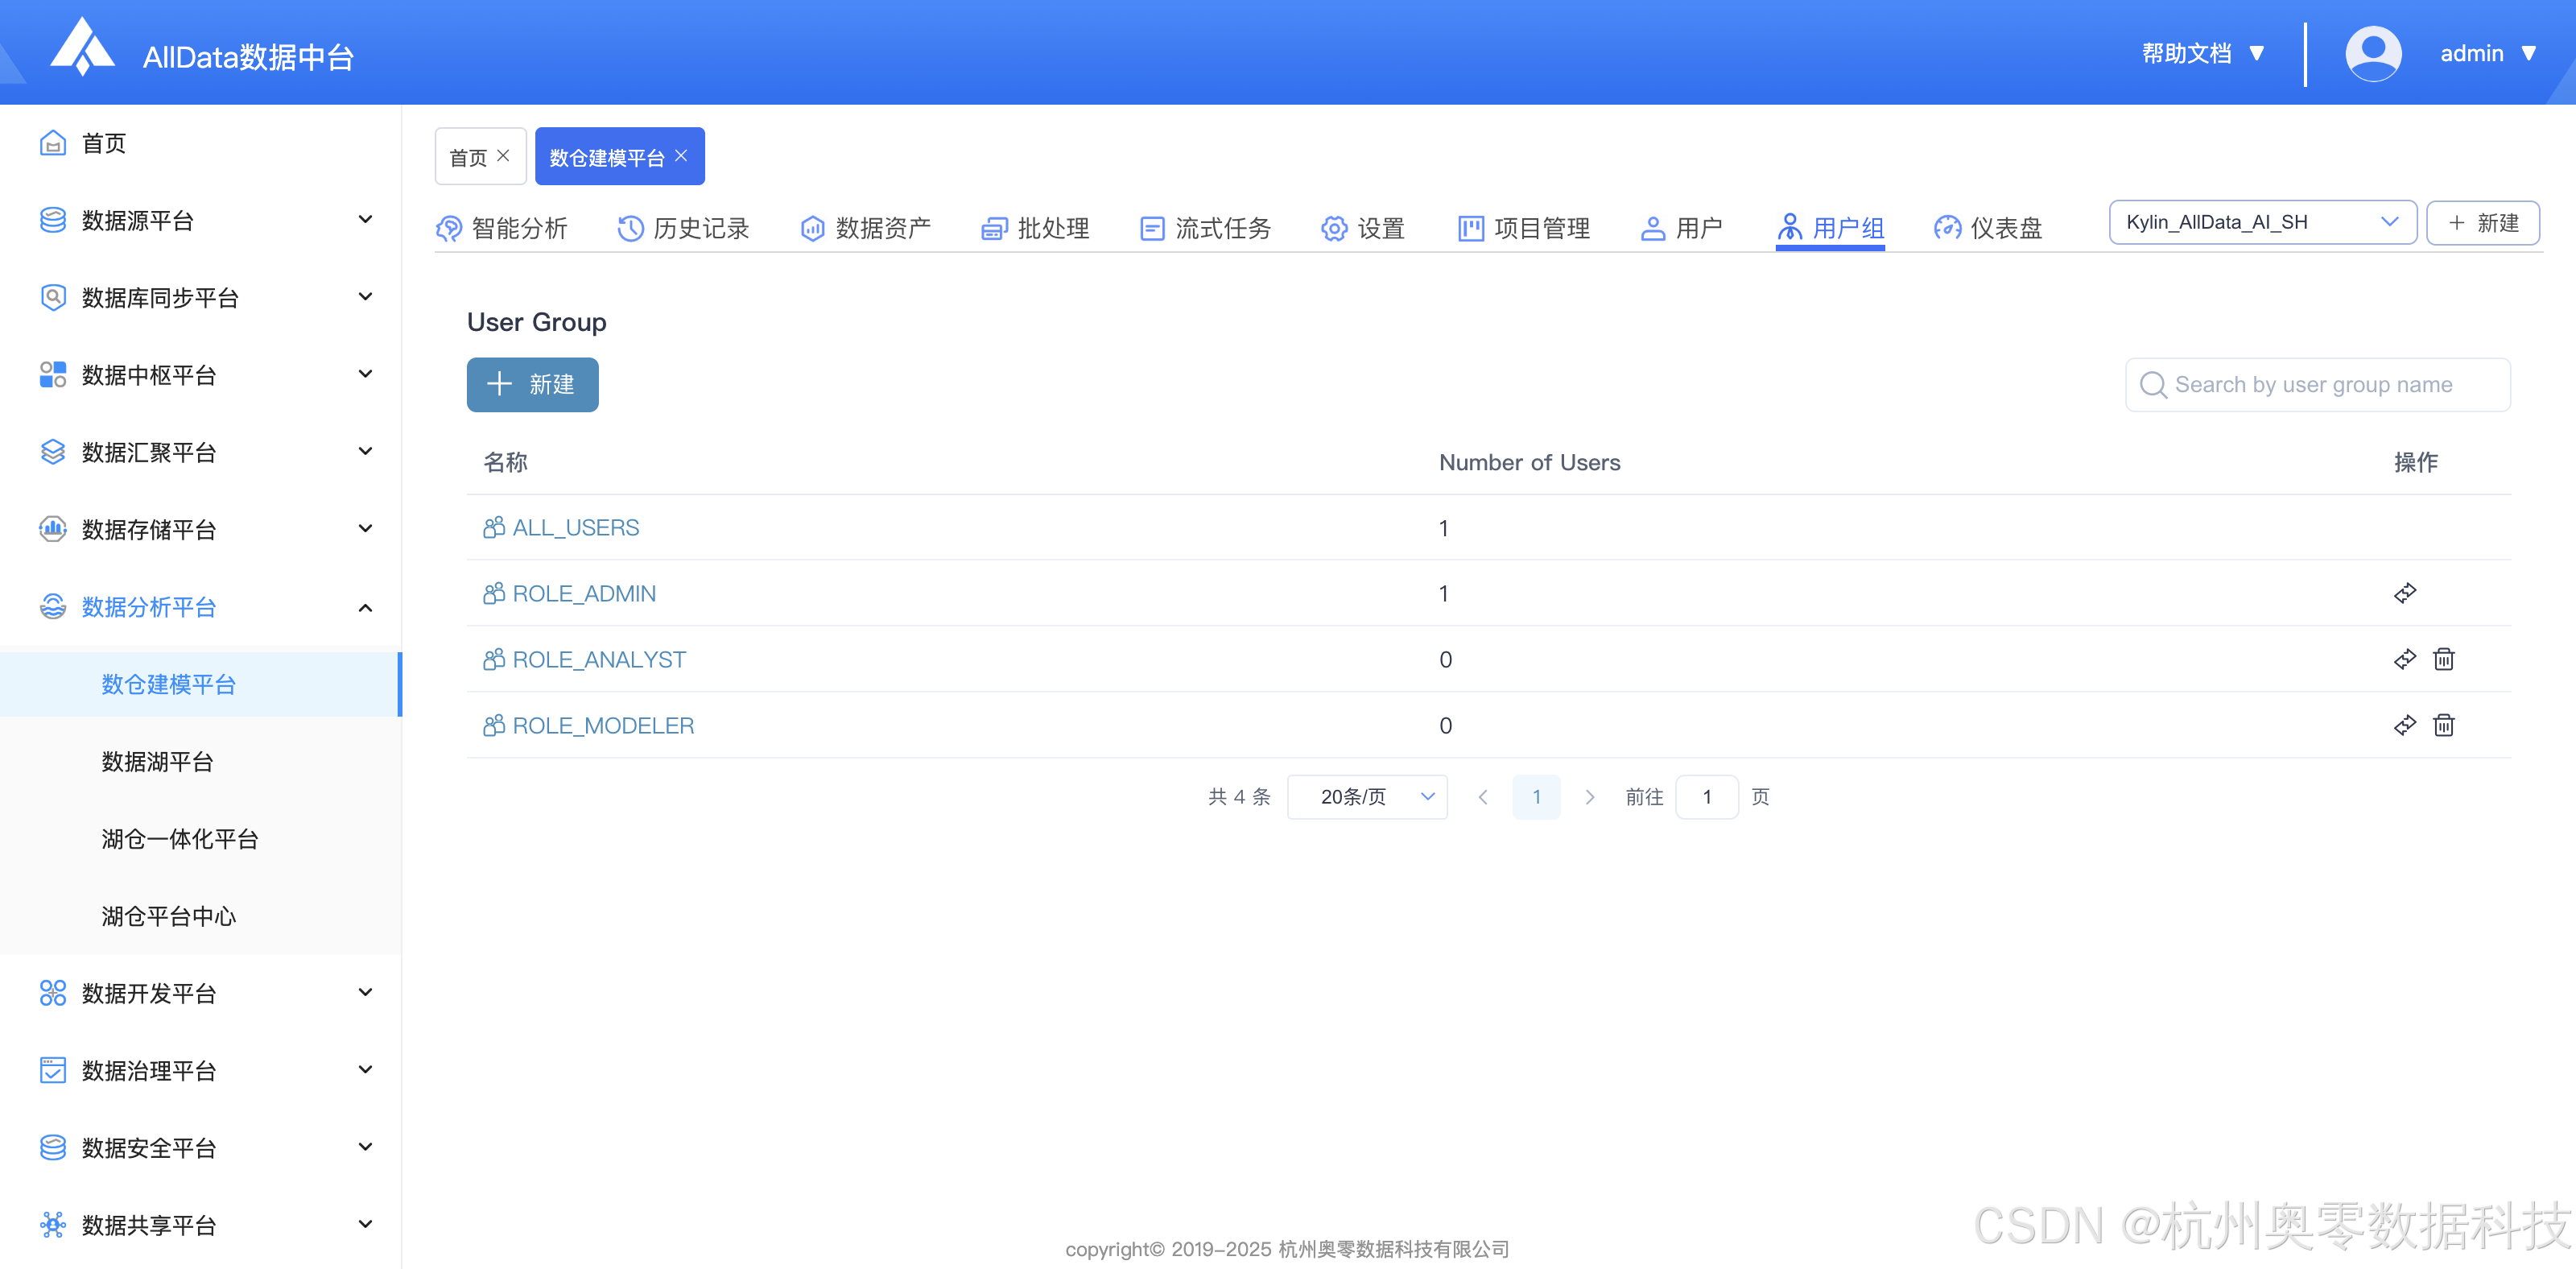
Task: Open the admin avatar icon
Action: click(2374, 52)
